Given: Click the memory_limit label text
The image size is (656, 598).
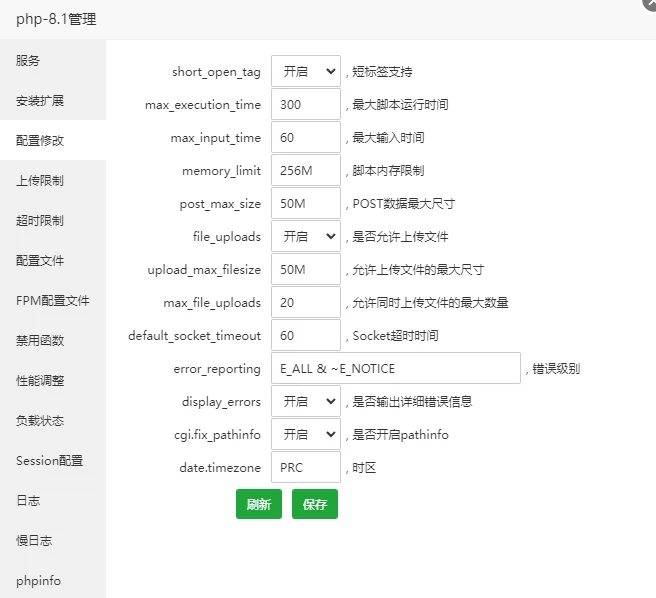Looking at the screenshot, I should pos(221,171).
